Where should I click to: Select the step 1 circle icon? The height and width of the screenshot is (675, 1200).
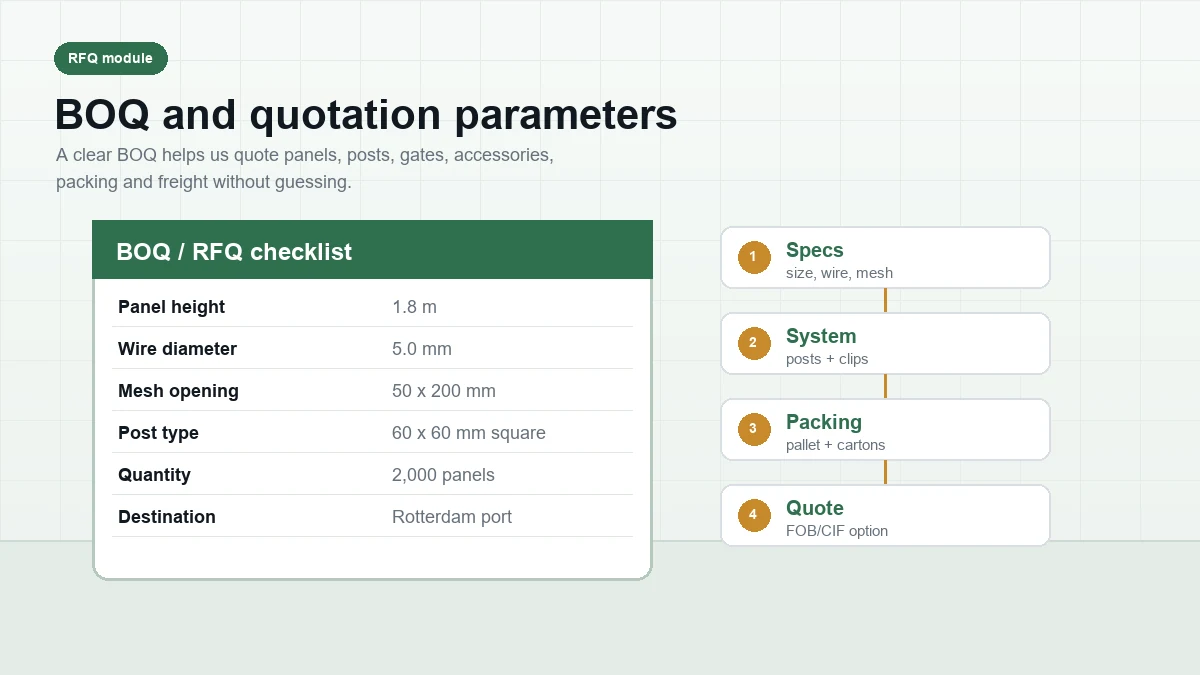tap(753, 257)
